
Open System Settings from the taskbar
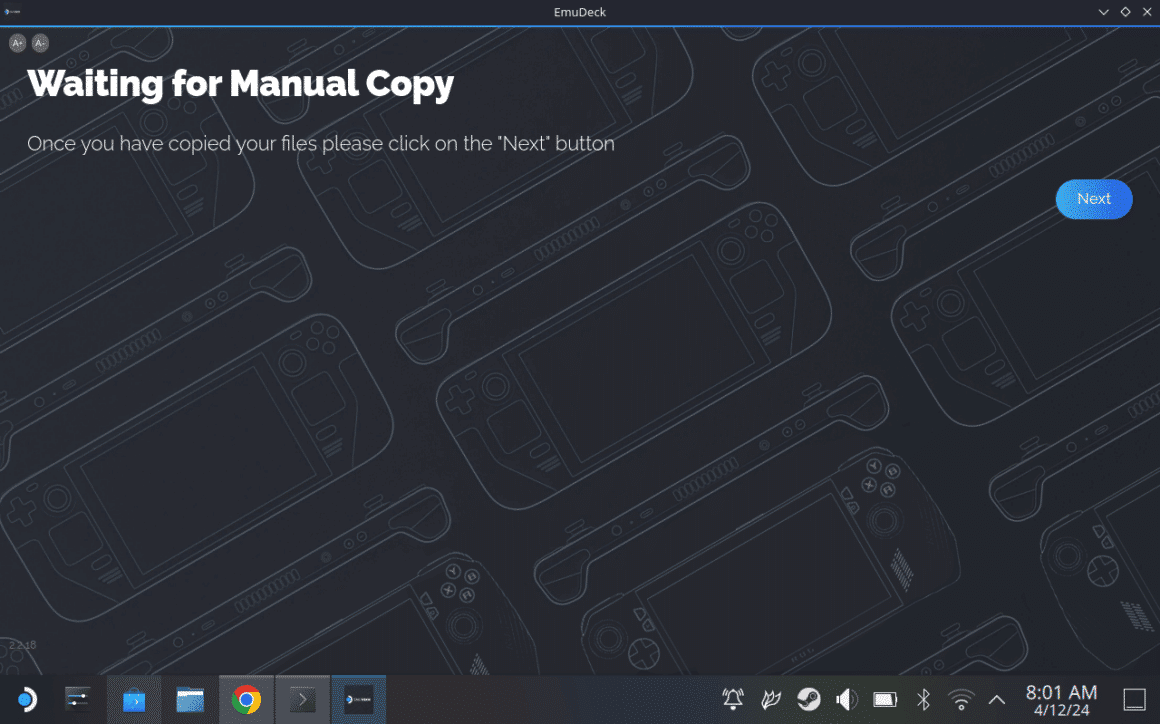click(78, 699)
